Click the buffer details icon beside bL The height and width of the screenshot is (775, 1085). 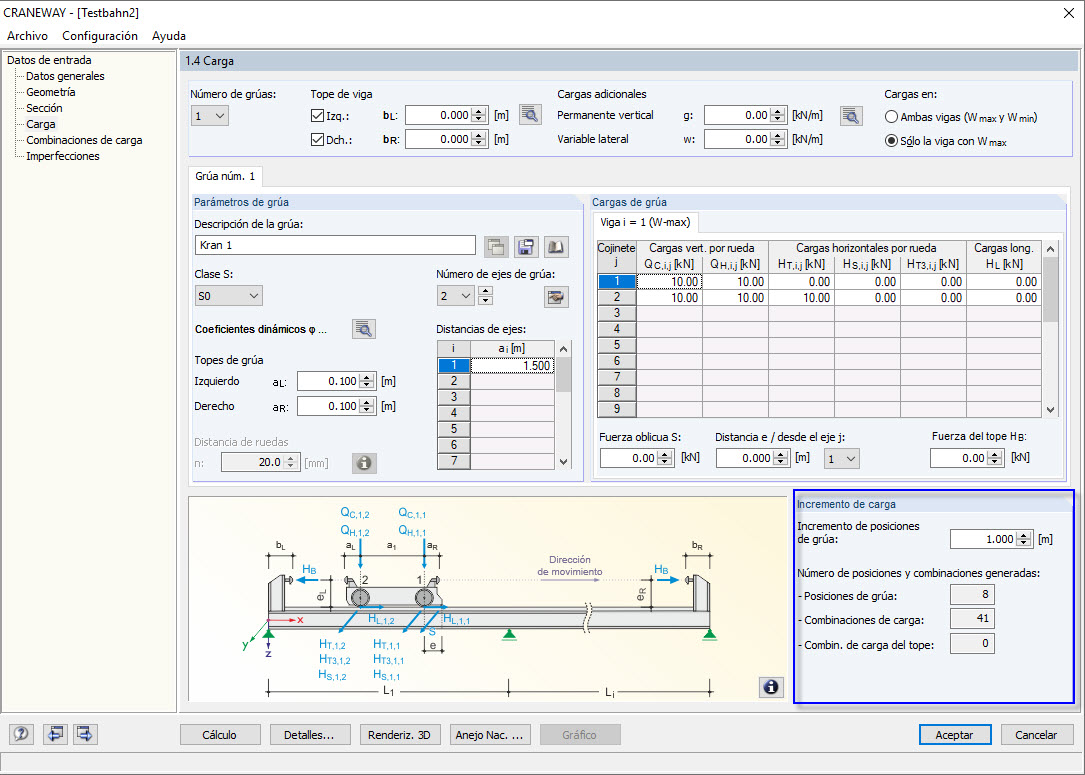click(530, 115)
